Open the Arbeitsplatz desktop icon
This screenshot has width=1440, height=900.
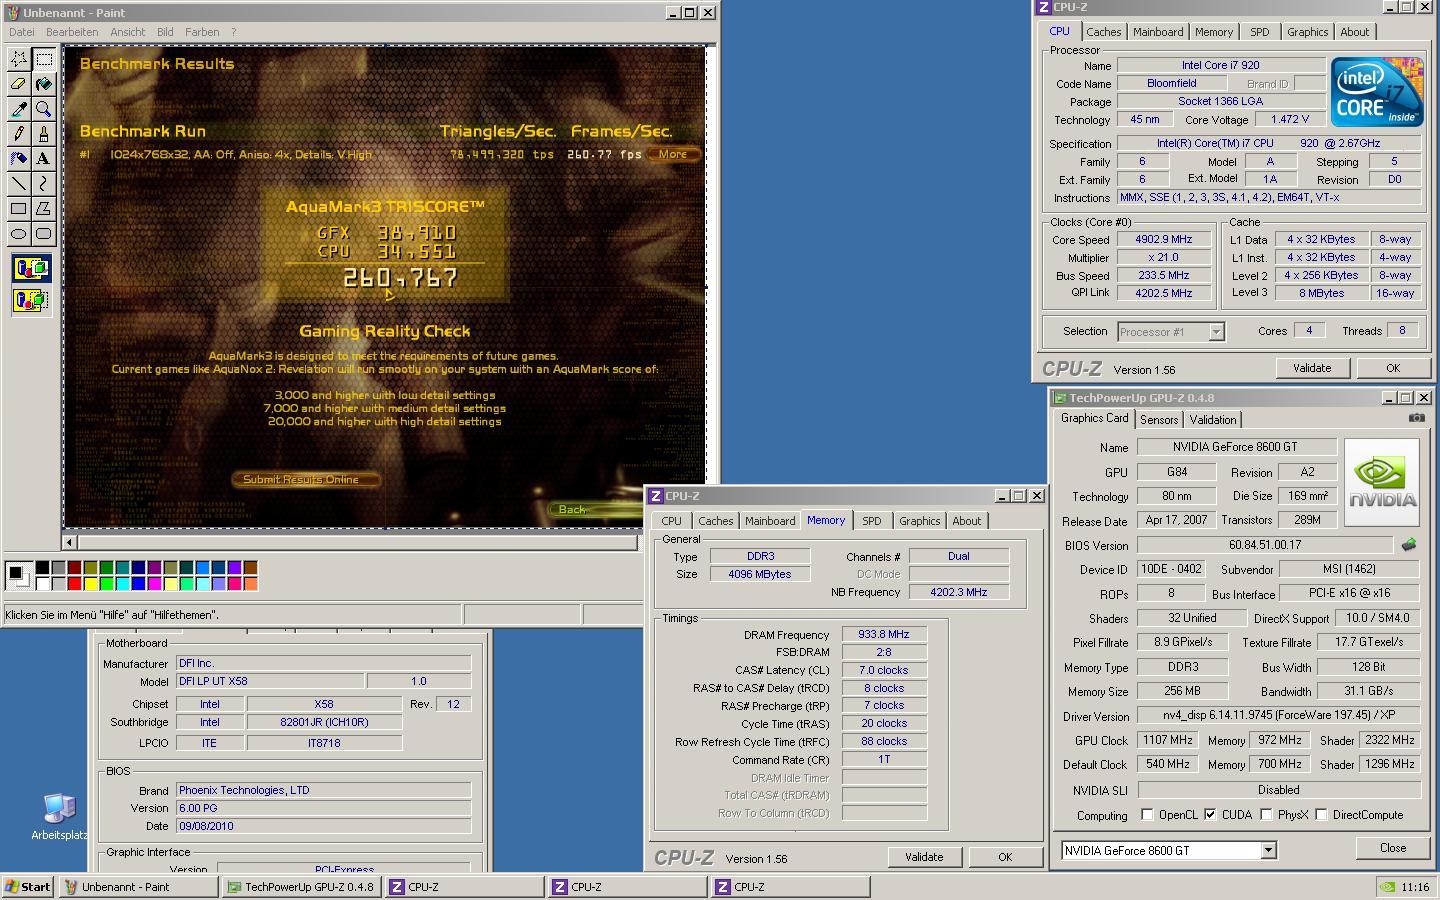pyautogui.click(x=58, y=817)
